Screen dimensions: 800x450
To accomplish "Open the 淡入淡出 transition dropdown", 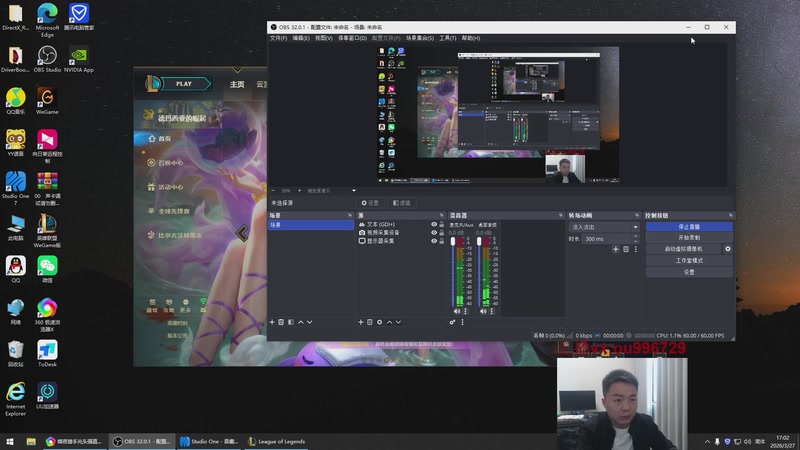I will [604, 227].
